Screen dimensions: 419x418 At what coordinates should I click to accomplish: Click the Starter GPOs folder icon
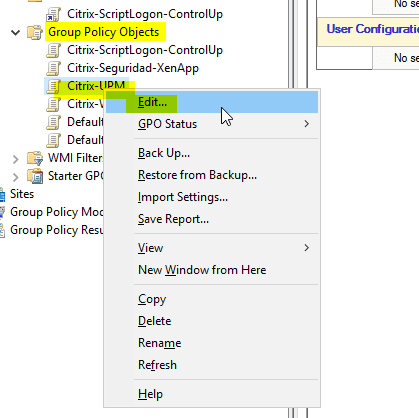pyautogui.click(x=35, y=176)
